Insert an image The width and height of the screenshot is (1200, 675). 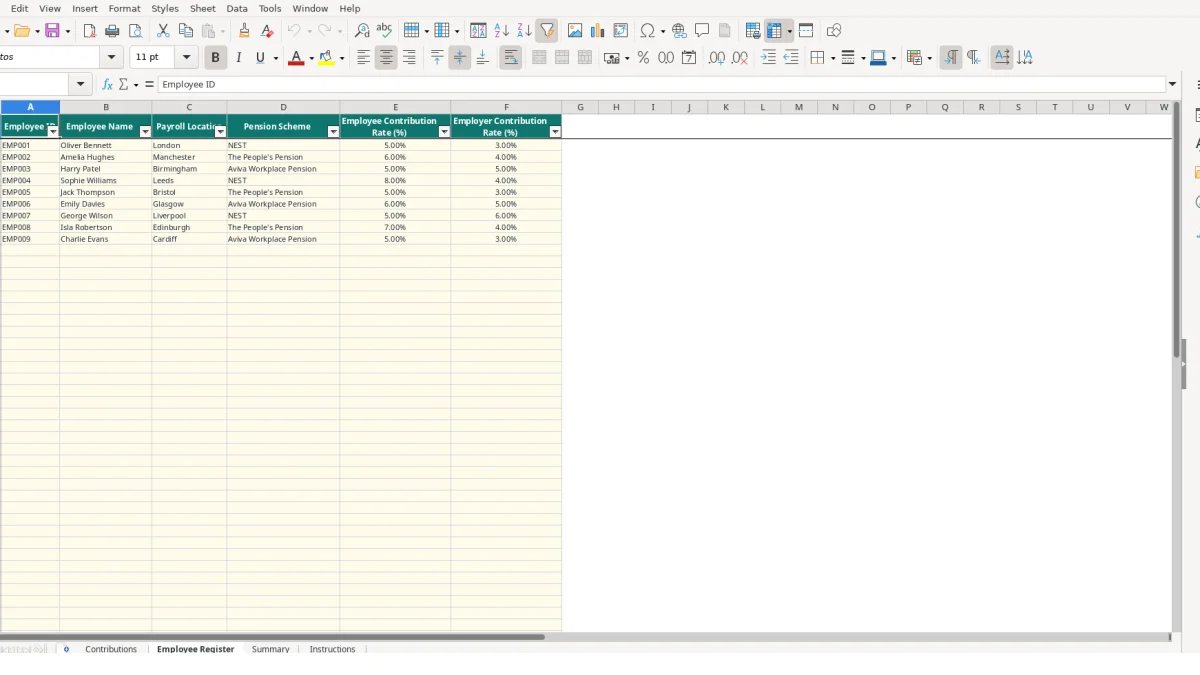coord(574,31)
